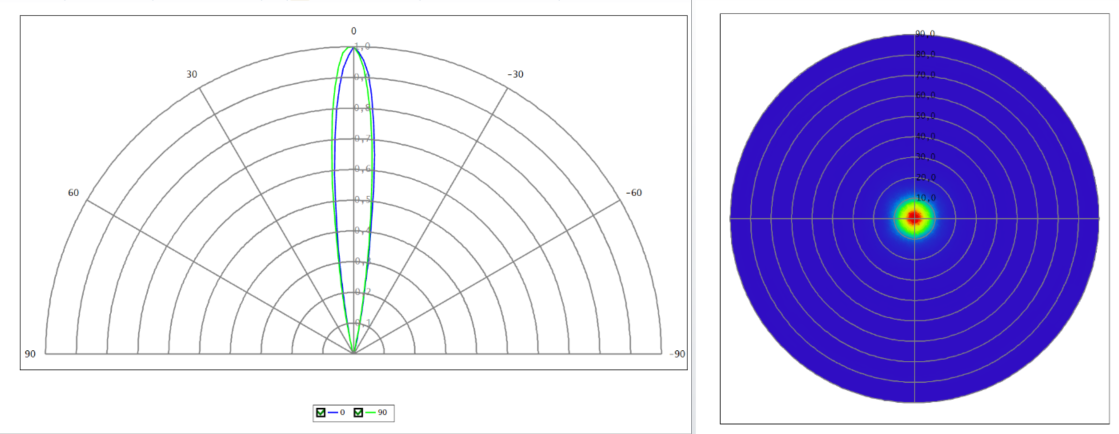Click the polar plot origin point
Viewport: 1119px width, 434px height.
point(353,353)
